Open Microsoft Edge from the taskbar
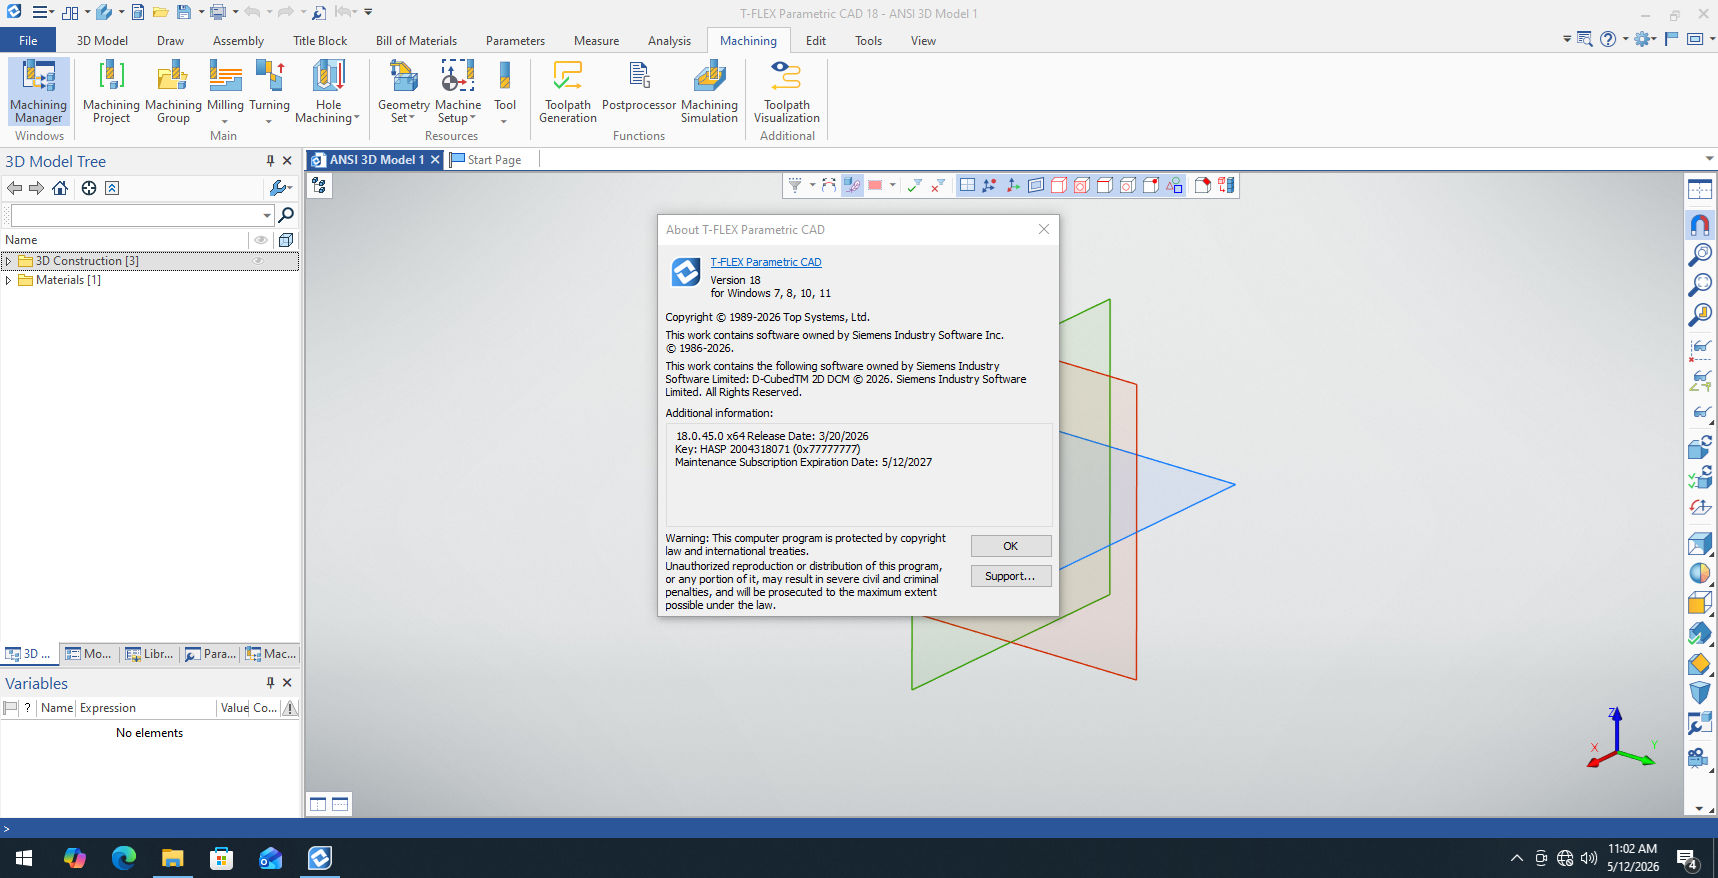Image resolution: width=1718 pixels, height=878 pixels. click(x=124, y=858)
